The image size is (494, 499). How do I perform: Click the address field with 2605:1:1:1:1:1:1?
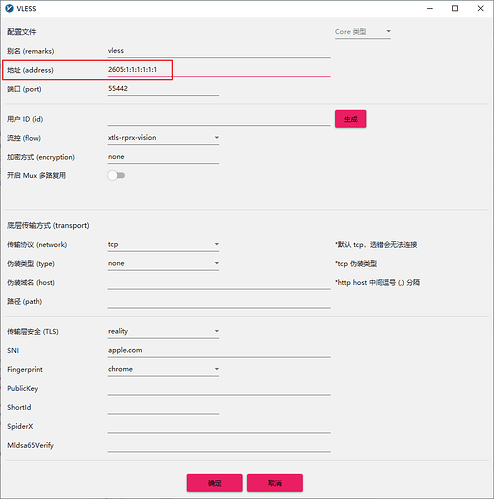219,70
